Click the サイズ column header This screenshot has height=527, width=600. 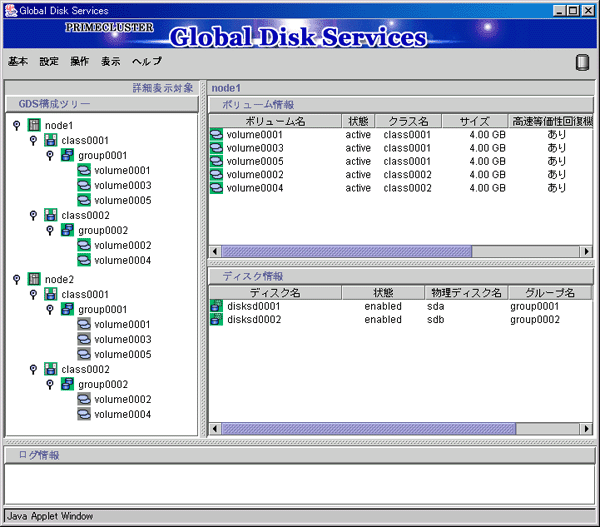coord(474,121)
